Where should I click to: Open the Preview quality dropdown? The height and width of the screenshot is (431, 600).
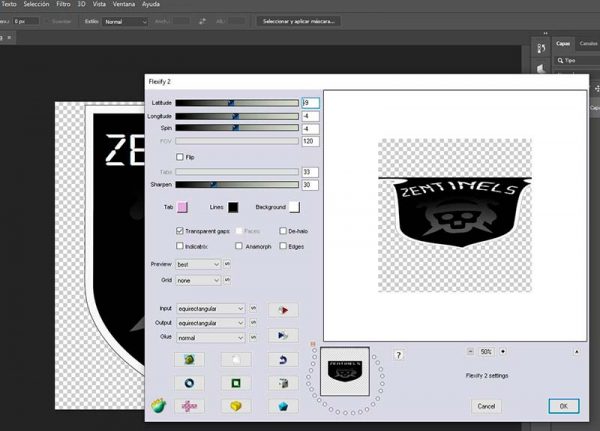(198, 264)
